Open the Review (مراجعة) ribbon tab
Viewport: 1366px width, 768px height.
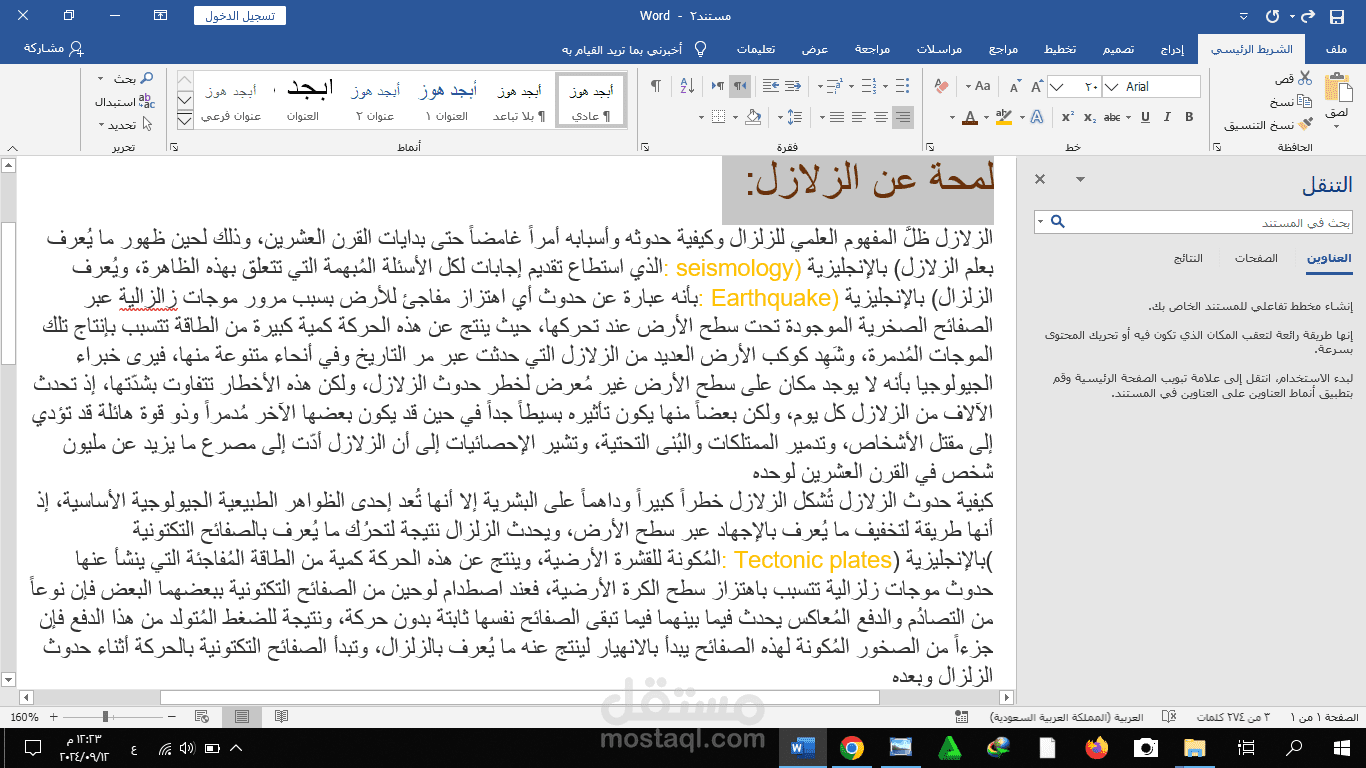click(873, 49)
